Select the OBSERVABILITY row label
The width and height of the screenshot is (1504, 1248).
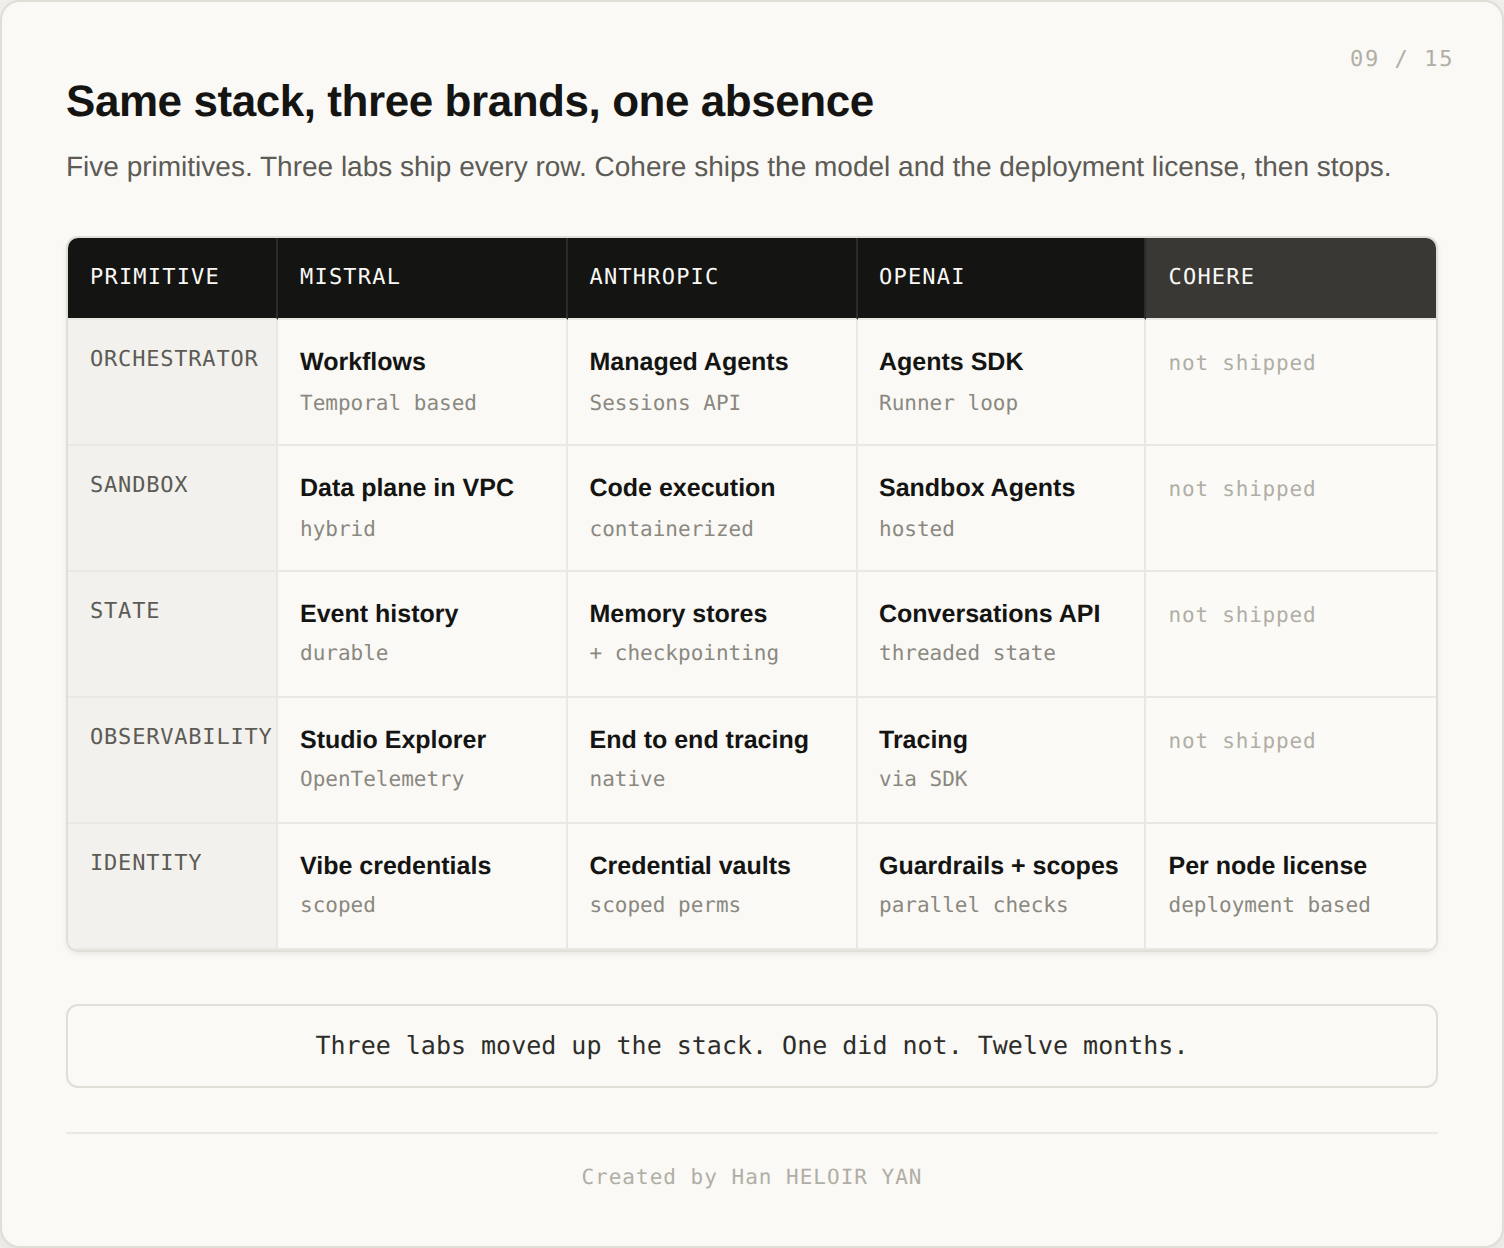click(181, 737)
